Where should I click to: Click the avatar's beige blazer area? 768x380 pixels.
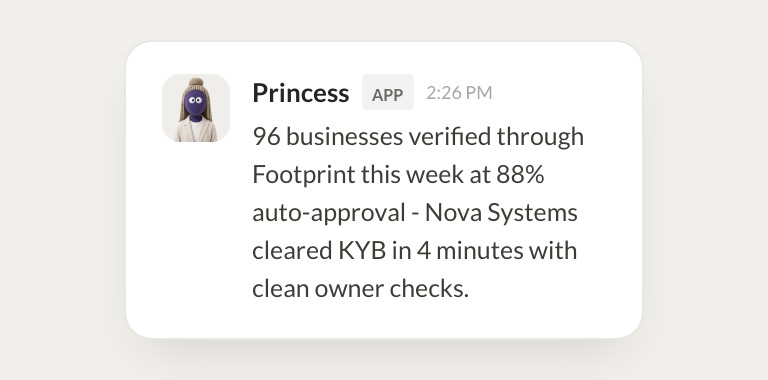(196, 131)
